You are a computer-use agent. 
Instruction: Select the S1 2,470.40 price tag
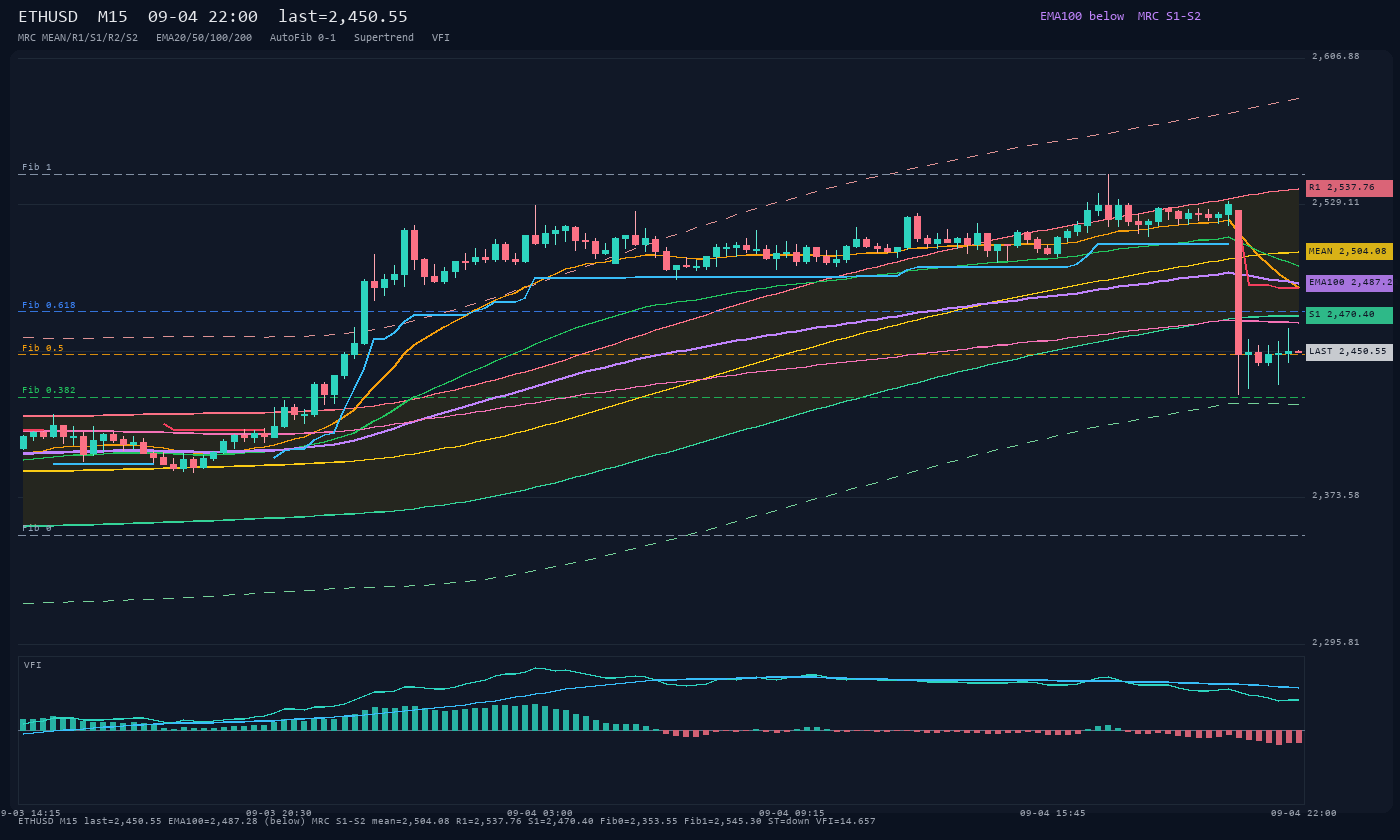1349,315
